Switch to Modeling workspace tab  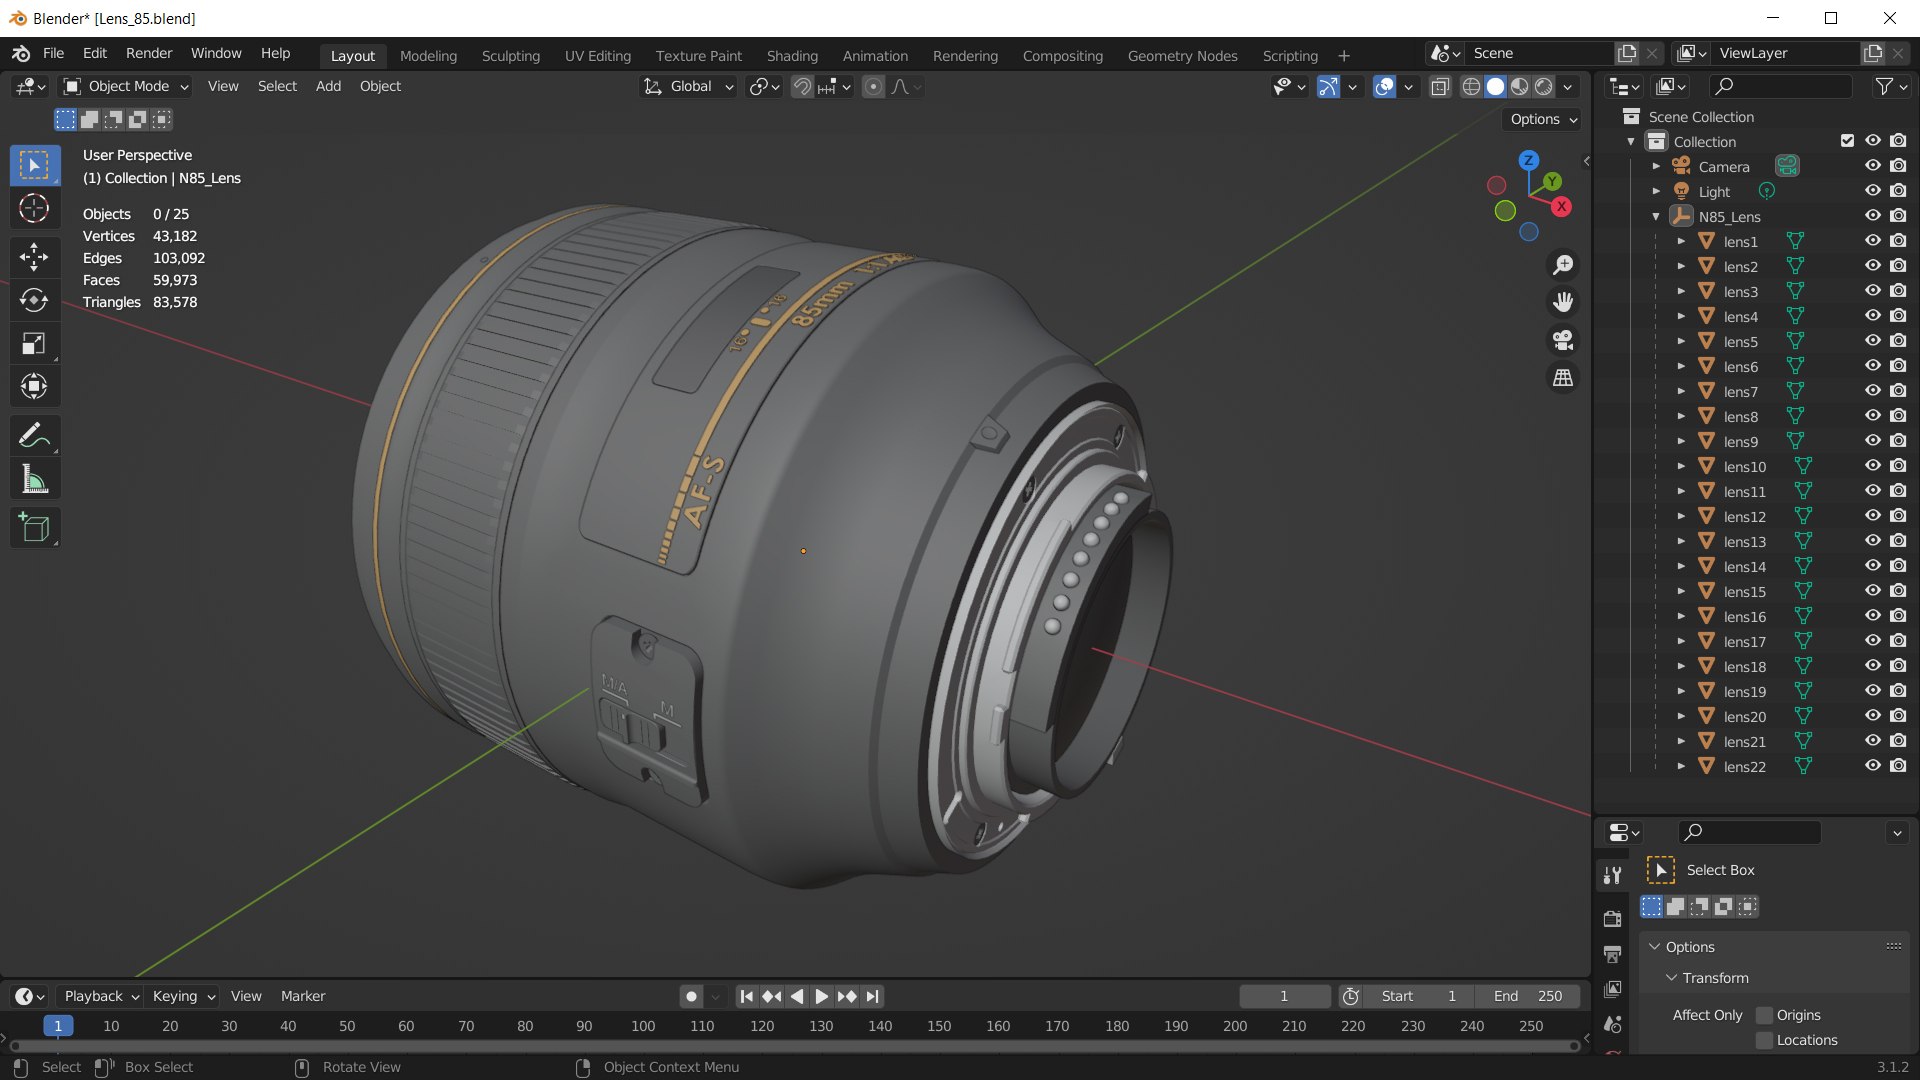pyautogui.click(x=428, y=56)
